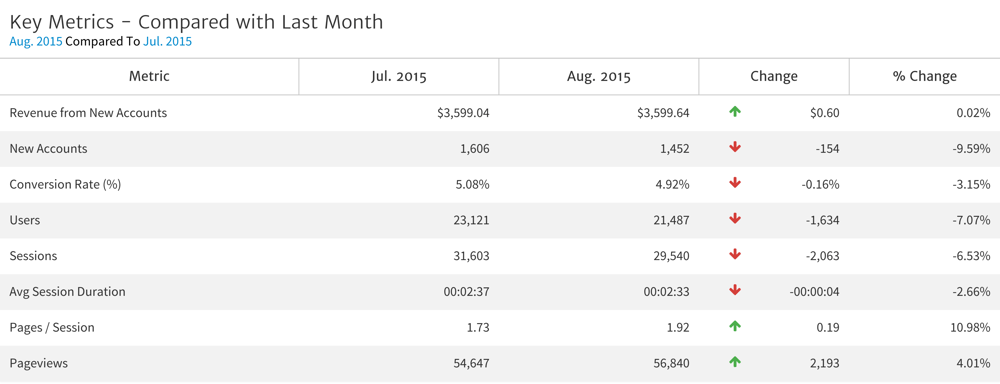Select the Users metric label
Image resolution: width=1000 pixels, height=384 pixels.
point(25,220)
